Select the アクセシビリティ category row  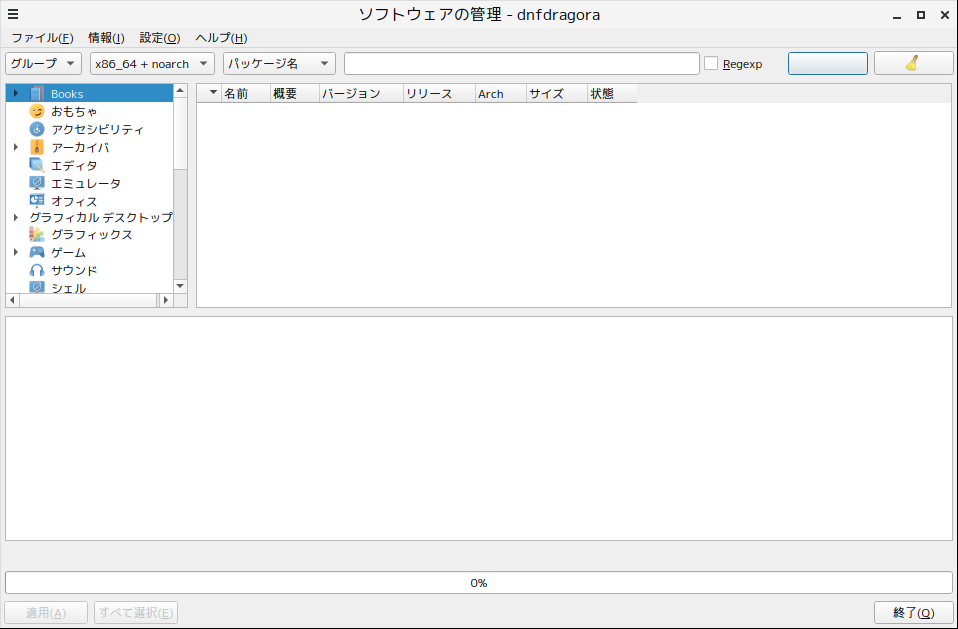89,129
